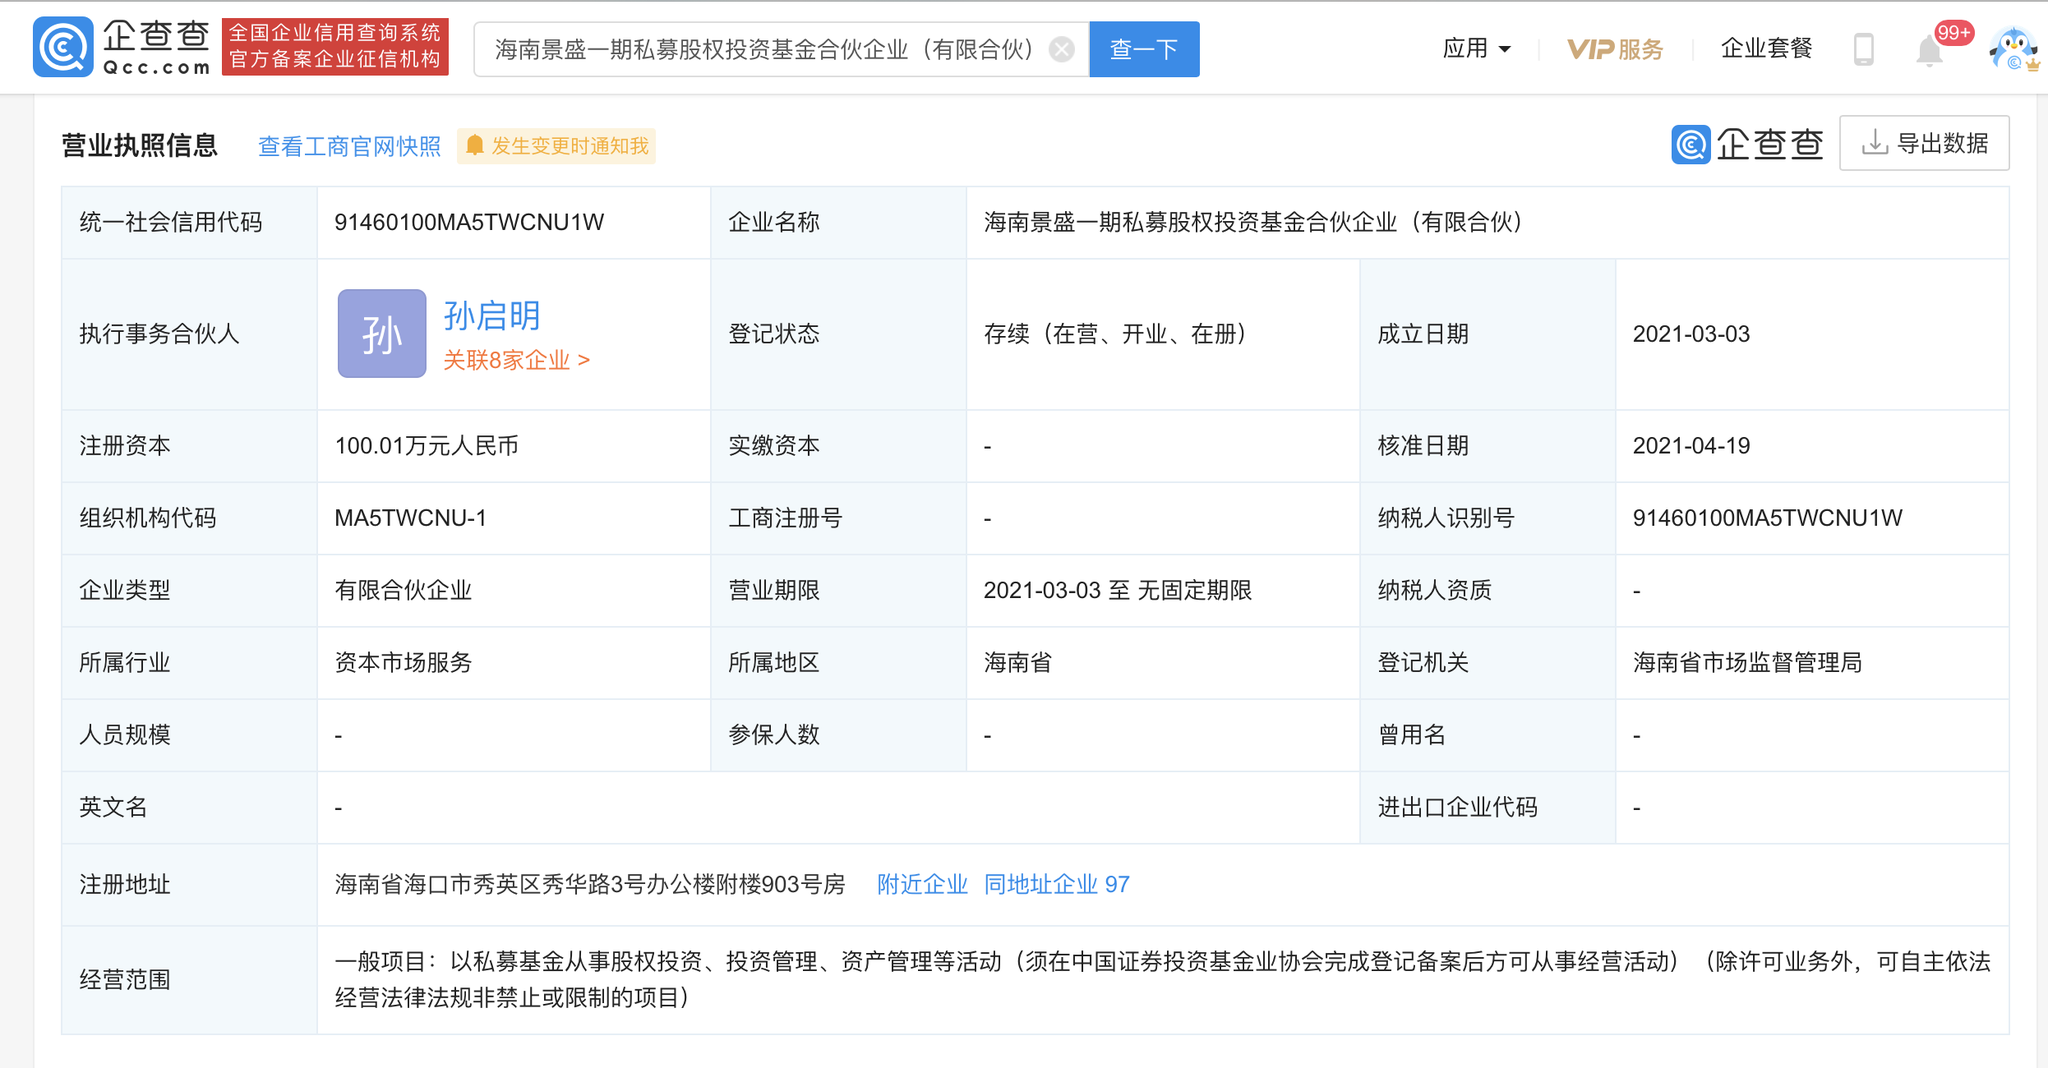The height and width of the screenshot is (1068, 2048).
Task: Click the 执行事务合伙人 label cell
Action: (x=190, y=334)
